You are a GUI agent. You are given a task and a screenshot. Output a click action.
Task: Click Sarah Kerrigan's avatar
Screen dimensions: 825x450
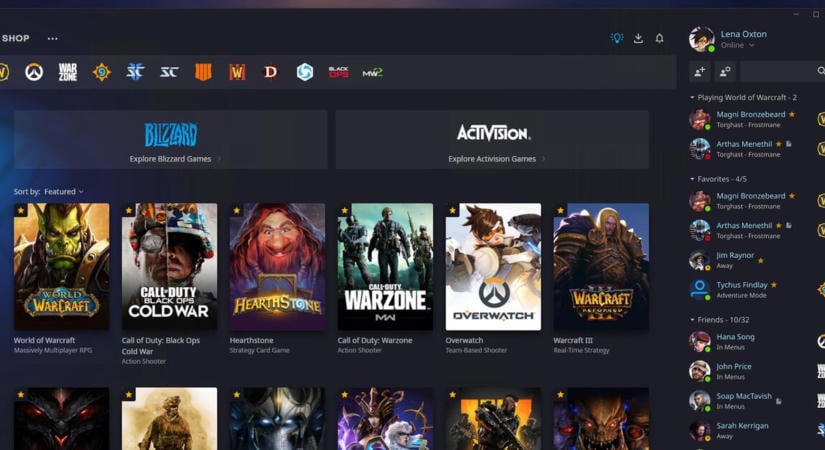[700, 431]
